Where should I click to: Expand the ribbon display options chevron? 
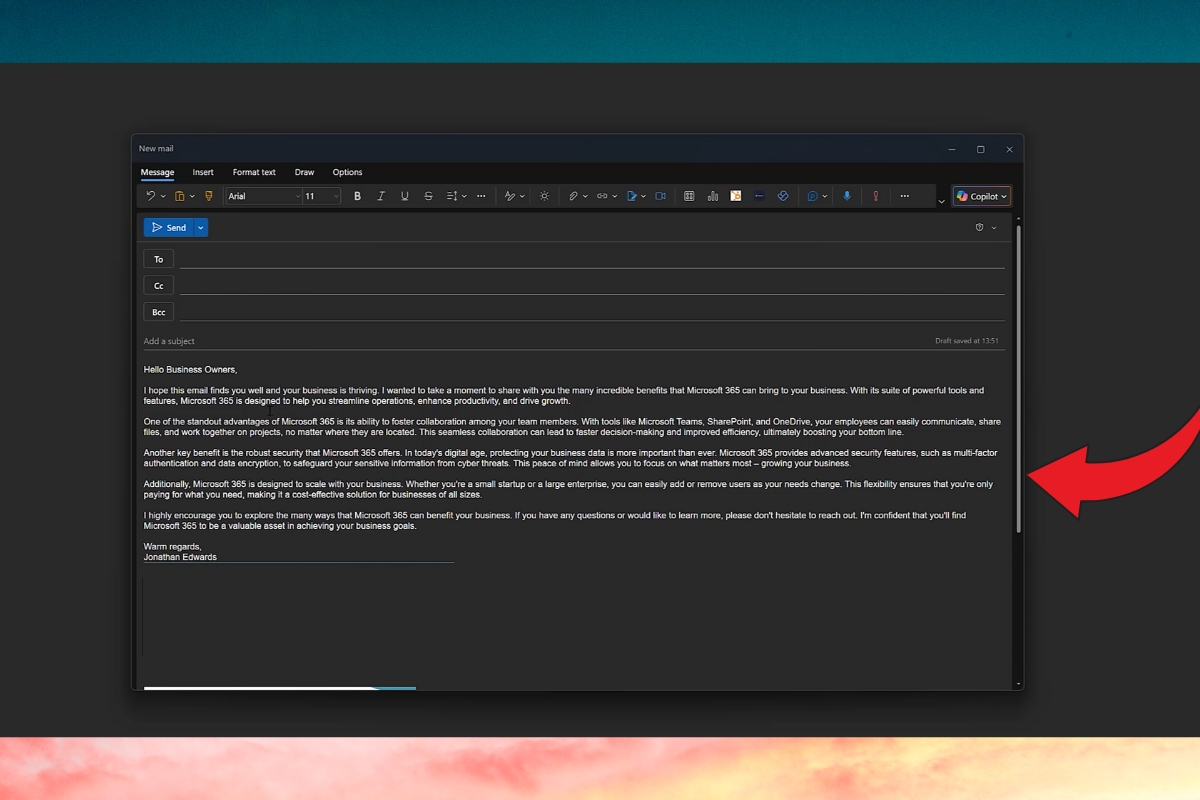[x=942, y=202]
